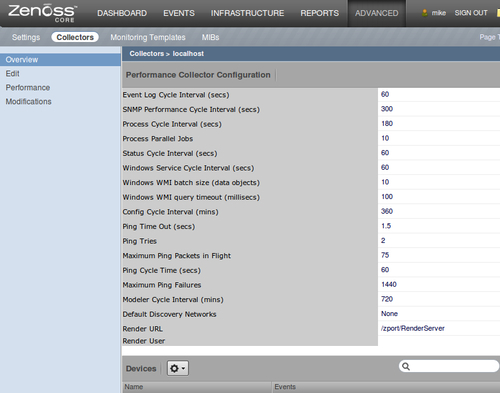500x393 pixels.
Task: Select Overview in the left sidebar
Action: point(60,60)
